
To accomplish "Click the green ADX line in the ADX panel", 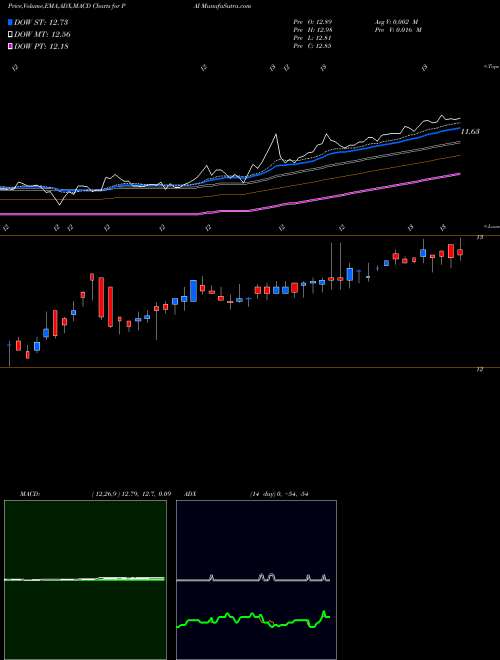I will 253,619.
